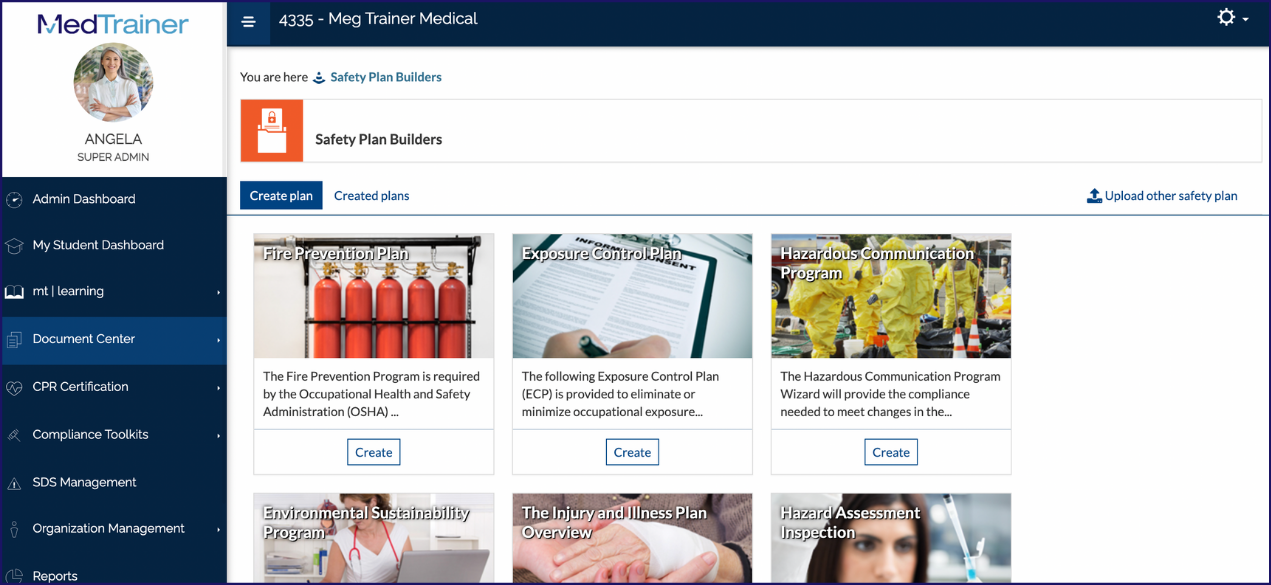This screenshot has width=1271, height=585.
Task: Open the Exposure Control Plan thumbnail image
Action: click(632, 296)
